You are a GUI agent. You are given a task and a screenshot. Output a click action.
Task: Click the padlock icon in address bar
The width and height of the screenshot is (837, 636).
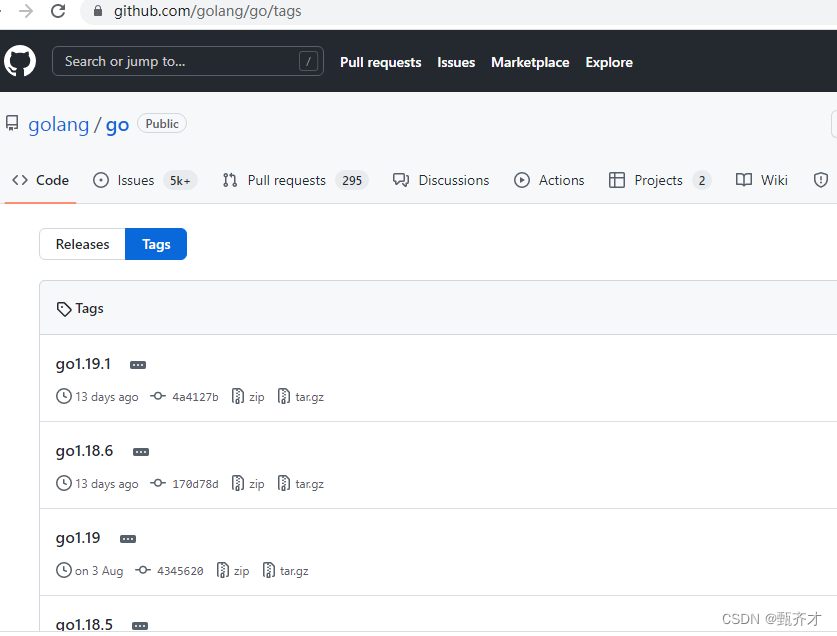(98, 11)
